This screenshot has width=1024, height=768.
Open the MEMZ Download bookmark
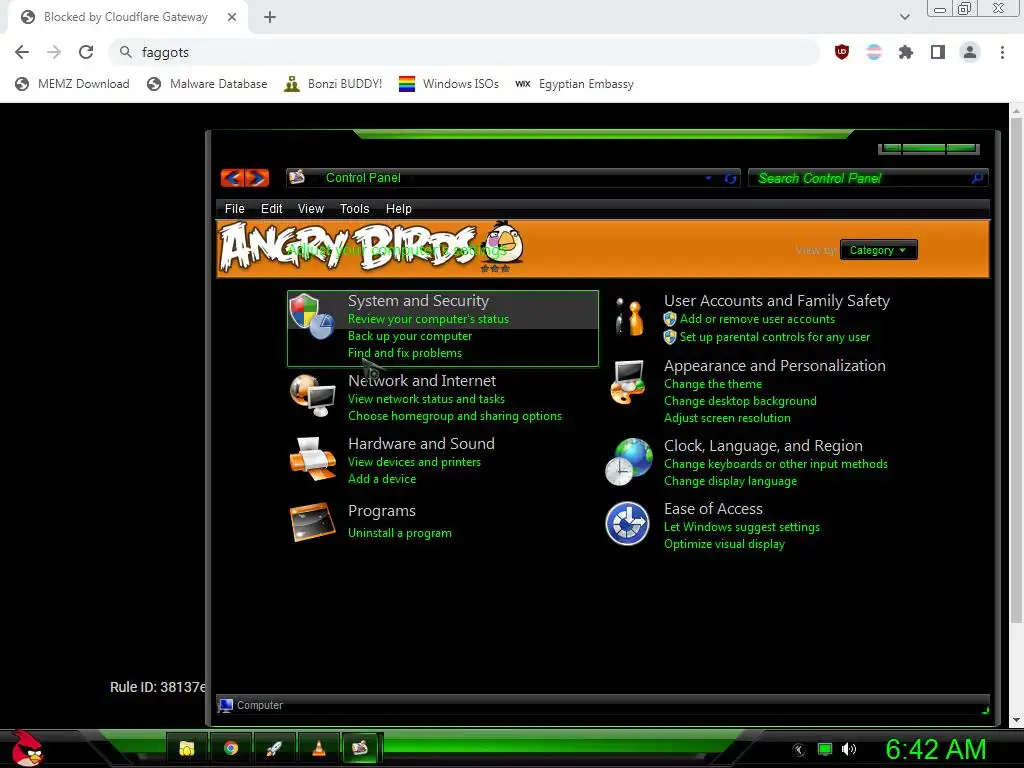pyautogui.click(x=72, y=84)
